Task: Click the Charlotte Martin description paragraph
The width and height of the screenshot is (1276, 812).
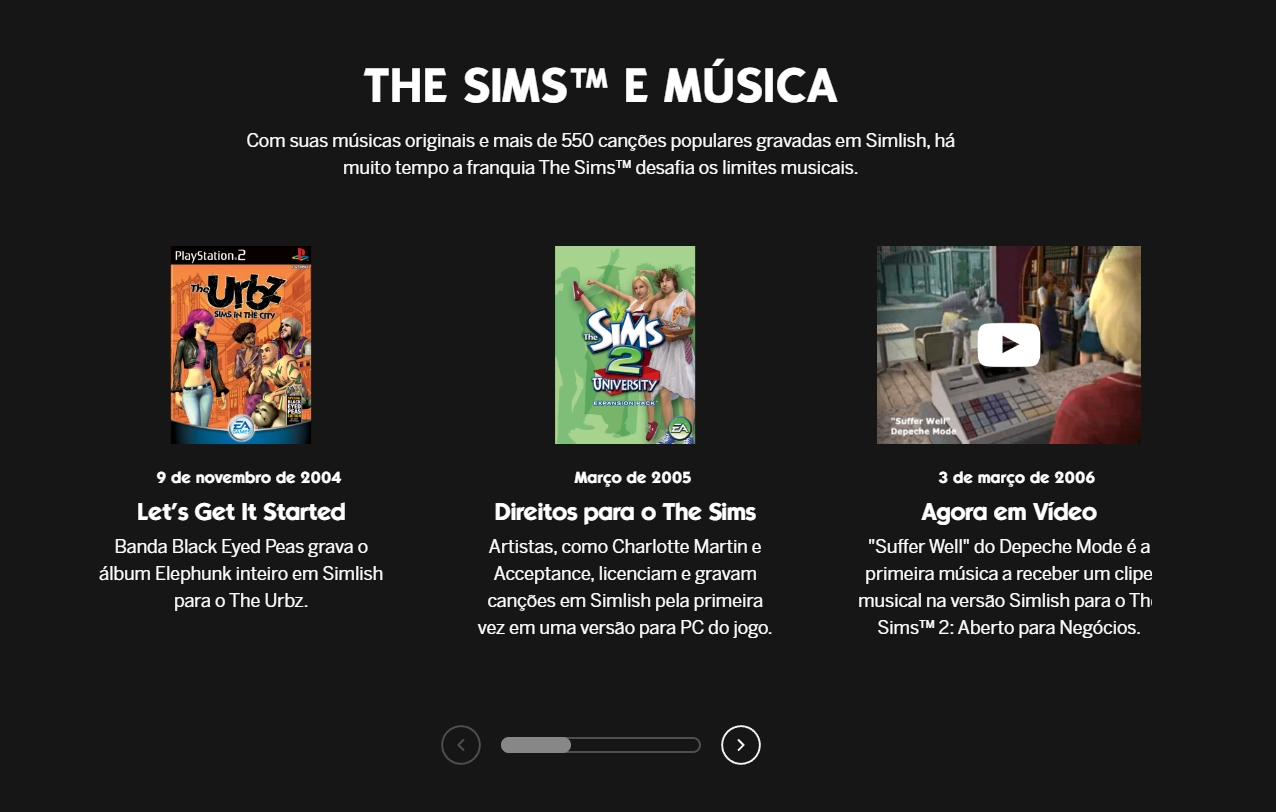Action: (625, 588)
